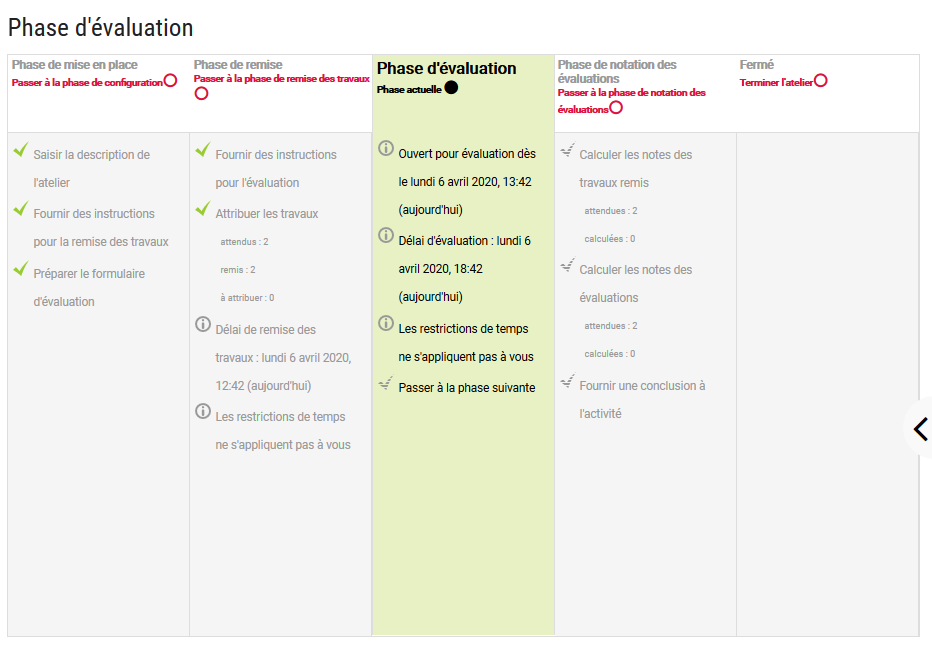Click the 'Terminer l'atelier' link
Image resolution: width=932 pixels, height=652 pixels.
click(x=776, y=83)
